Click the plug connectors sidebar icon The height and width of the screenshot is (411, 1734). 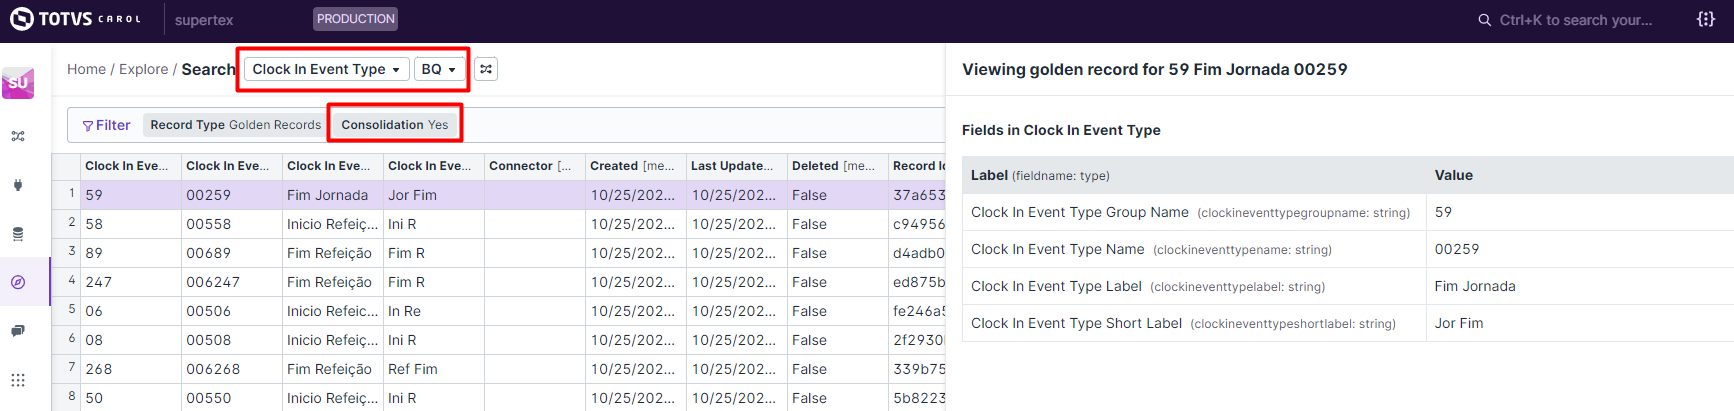[x=18, y=185]
